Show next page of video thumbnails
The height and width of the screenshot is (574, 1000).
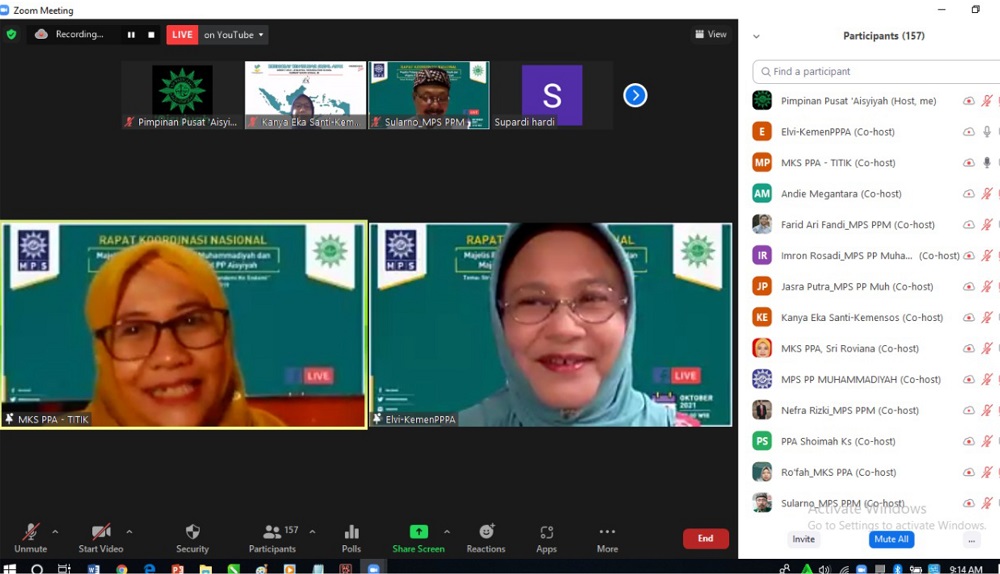(635, 95)
